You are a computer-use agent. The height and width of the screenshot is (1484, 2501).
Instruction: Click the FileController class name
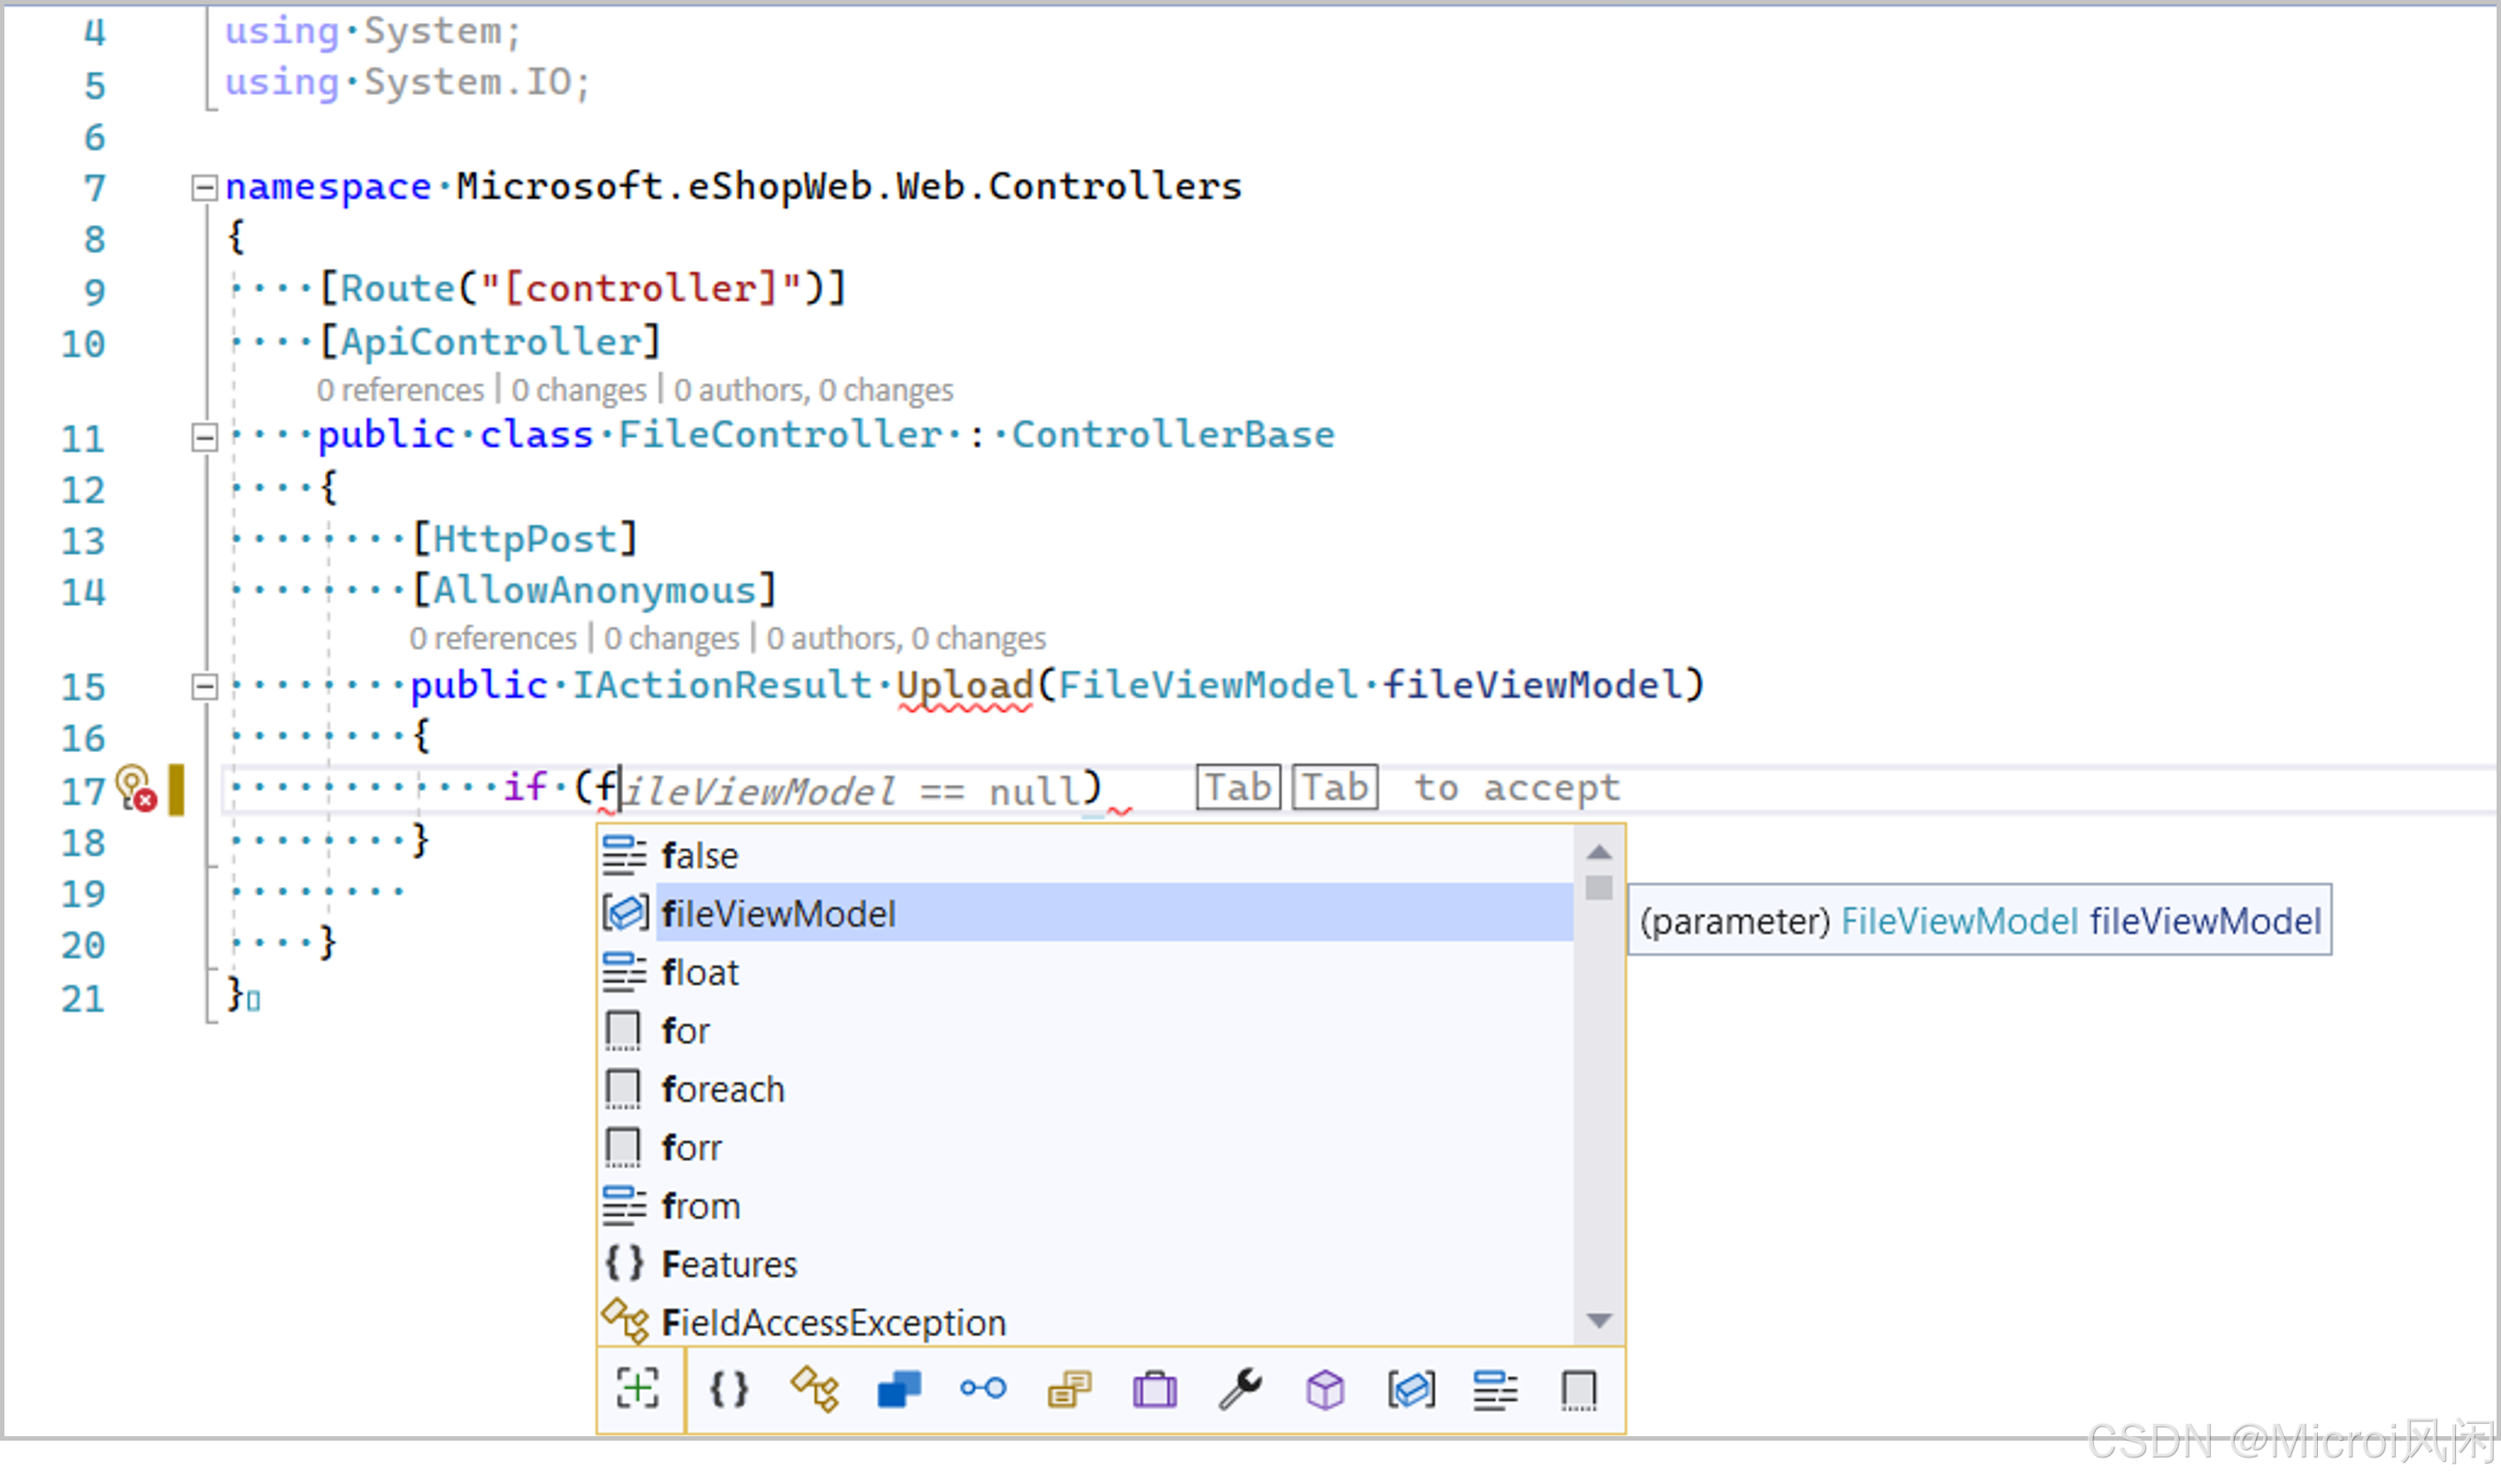pos(780,435)
